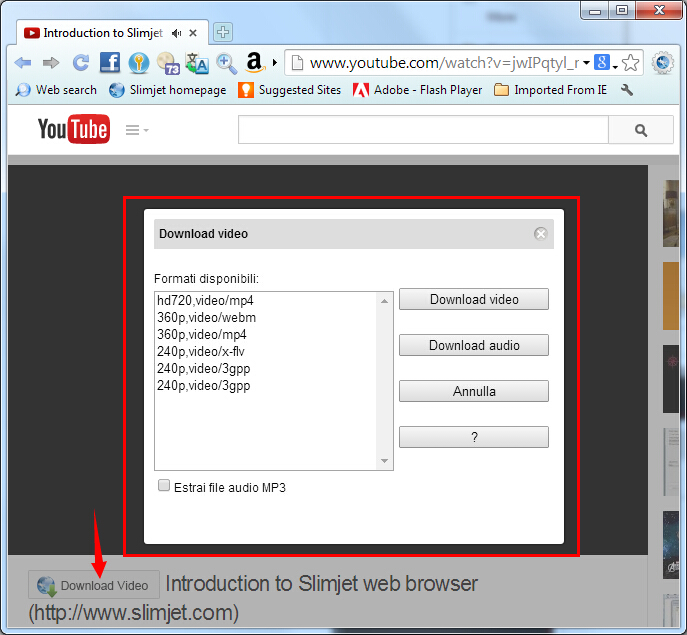Open the password key toolbar icon
Image resolution: width=687 pixels, height=635 pixels.
139,63
